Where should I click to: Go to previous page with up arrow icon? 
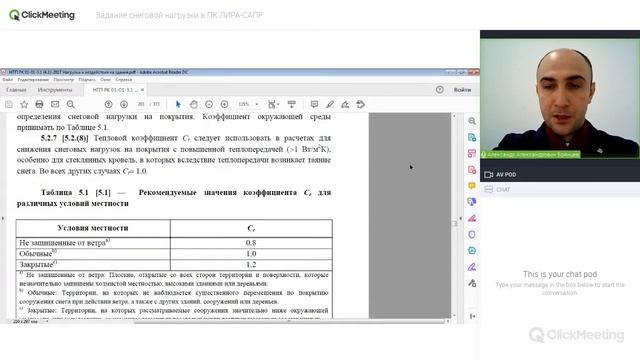(x=108, y=104)
